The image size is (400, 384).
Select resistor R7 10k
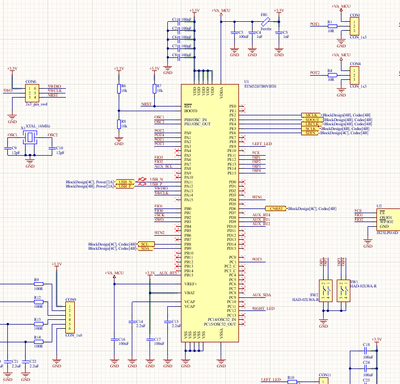(x=155, y=88)
